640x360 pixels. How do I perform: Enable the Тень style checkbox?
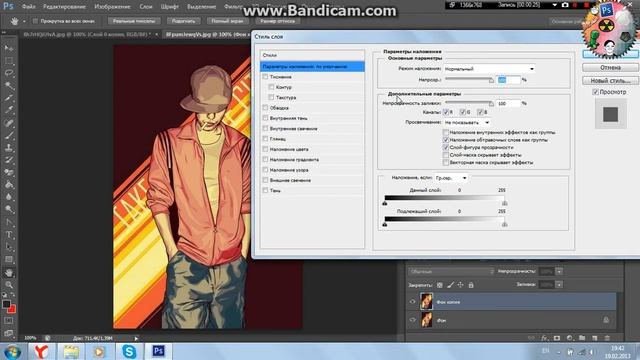coord(266,190)
